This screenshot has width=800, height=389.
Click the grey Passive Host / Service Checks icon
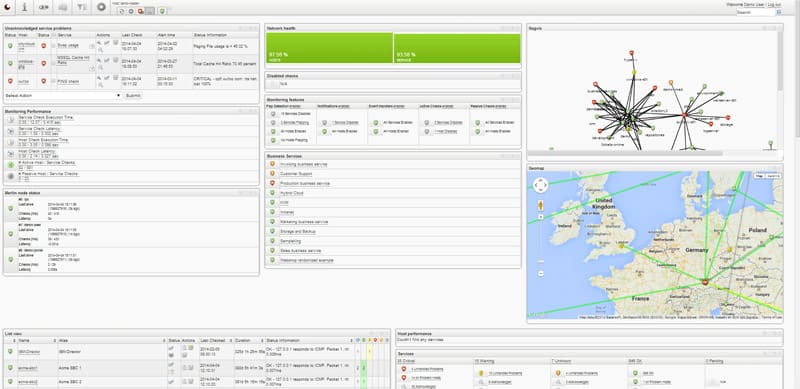11,176
